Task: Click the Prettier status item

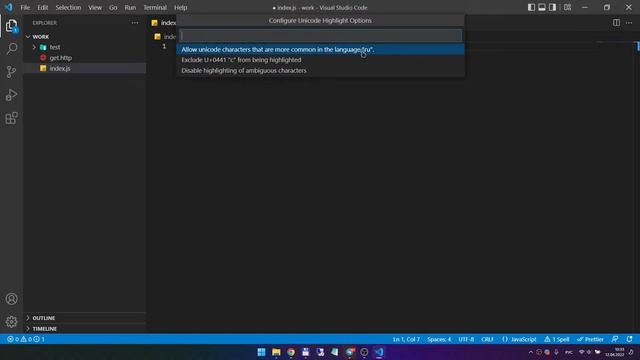Action: click(590, 339)
